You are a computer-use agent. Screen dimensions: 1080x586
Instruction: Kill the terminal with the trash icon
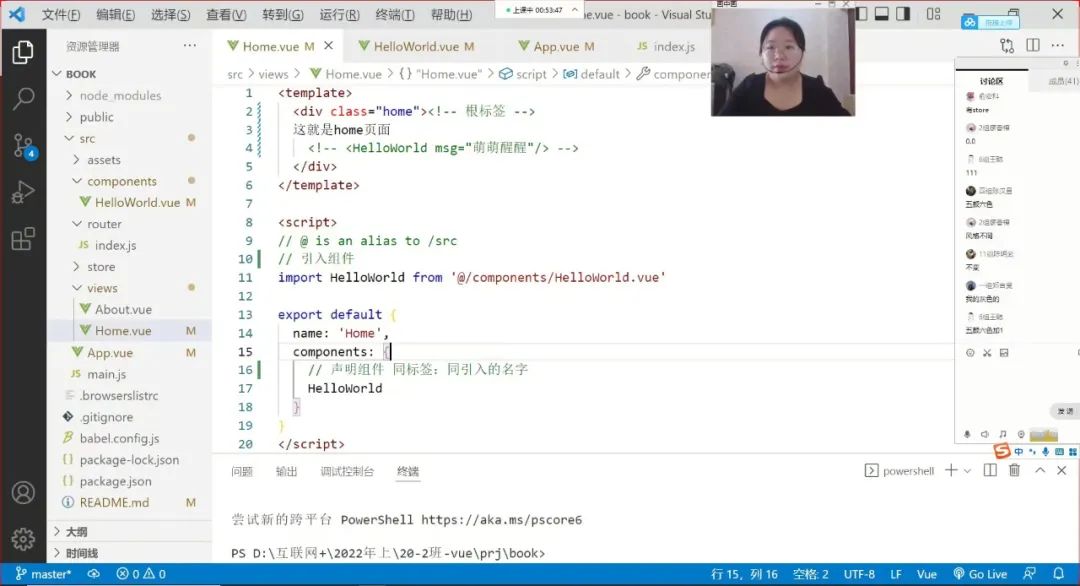pyautogui.click(x=1015, y=470)
